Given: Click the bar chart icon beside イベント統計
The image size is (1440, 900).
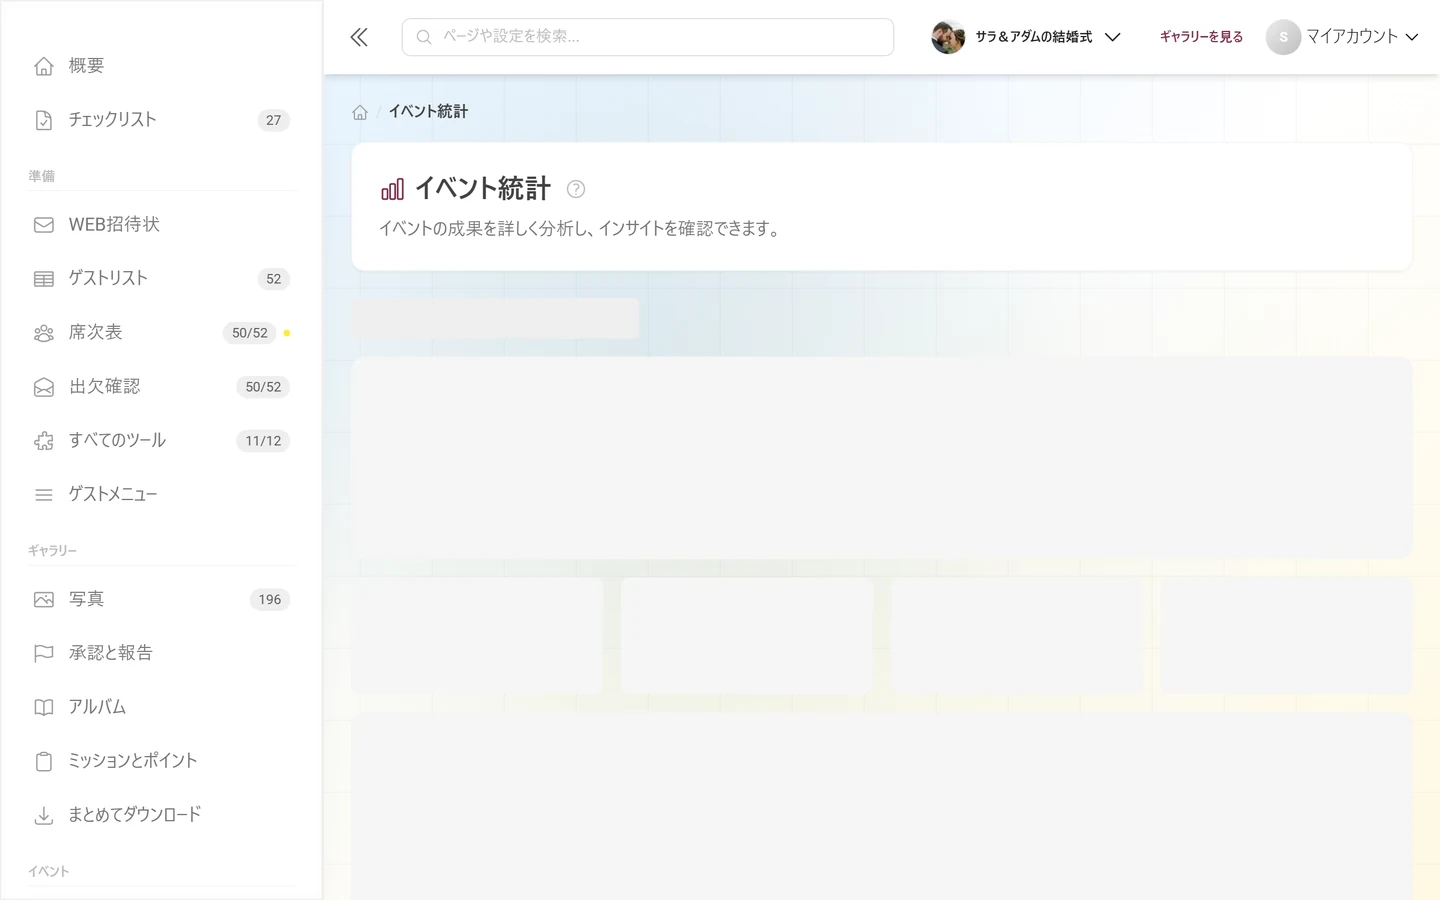Looking at the screenshot, I should [x=392, y=189].
